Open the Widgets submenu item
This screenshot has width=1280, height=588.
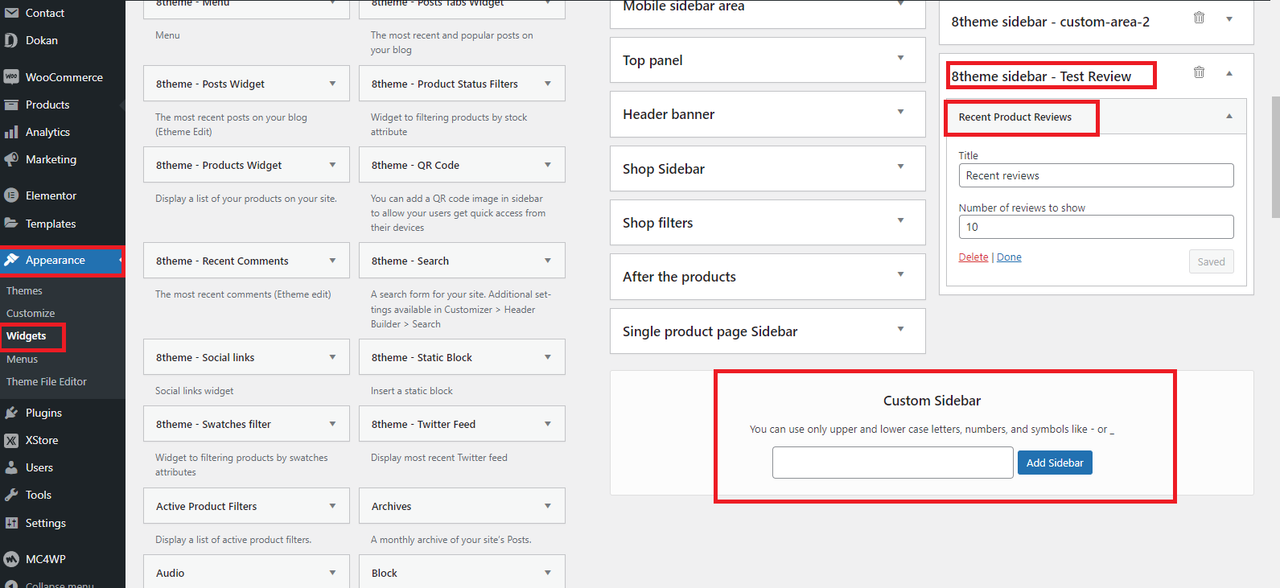26,336
